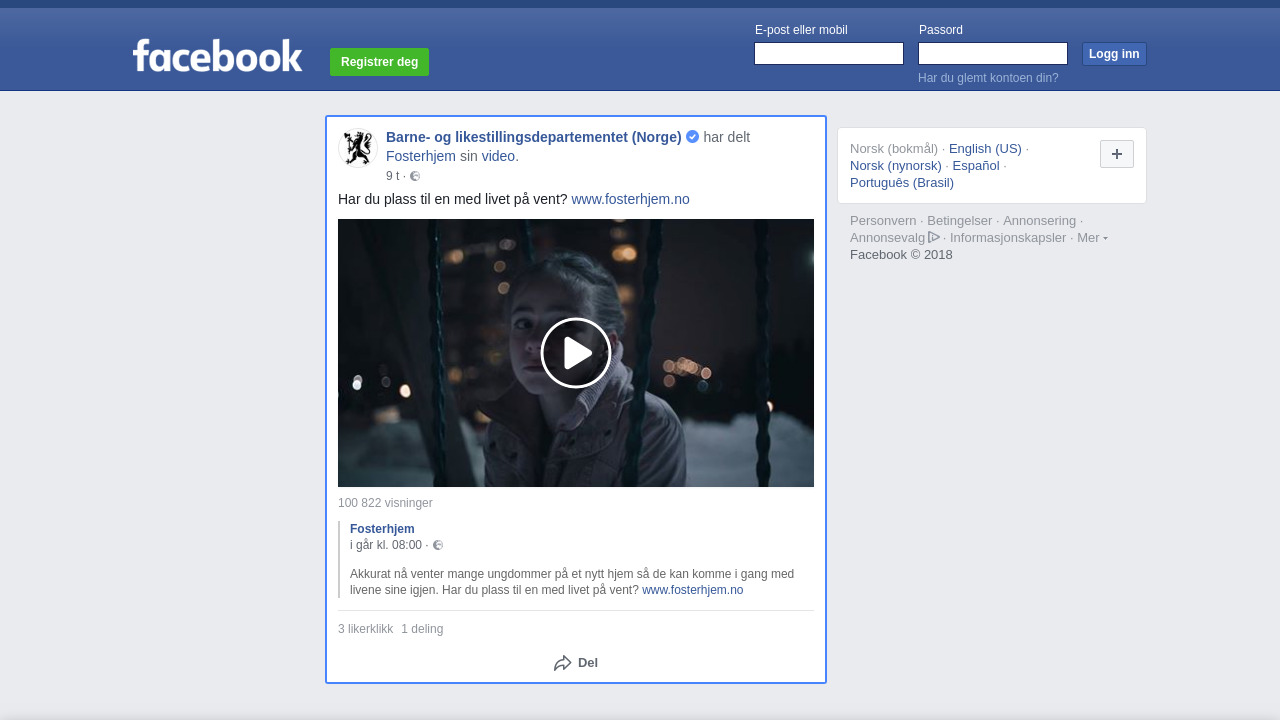Play the Fosterhjem video
The image size is (1280, 720).
click(x=576, y=353)
